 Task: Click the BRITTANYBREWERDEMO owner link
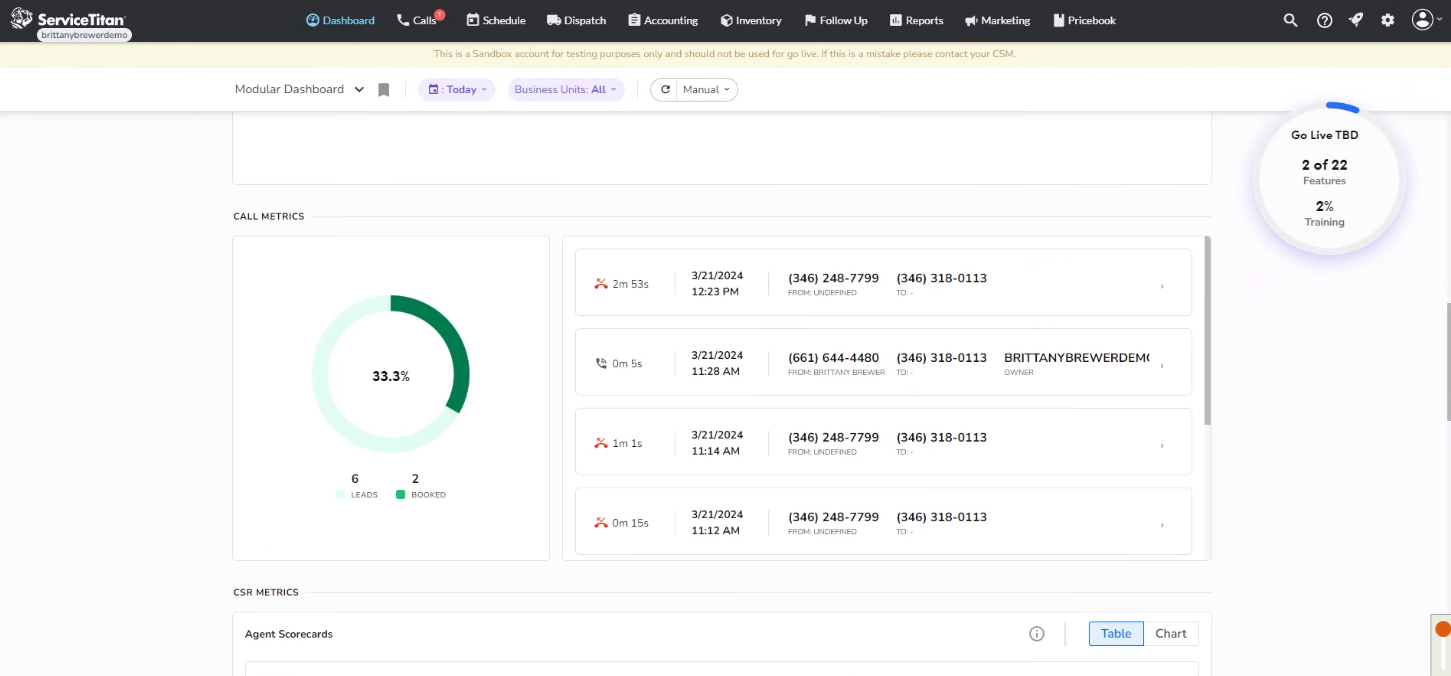(x=1078, y=355)
